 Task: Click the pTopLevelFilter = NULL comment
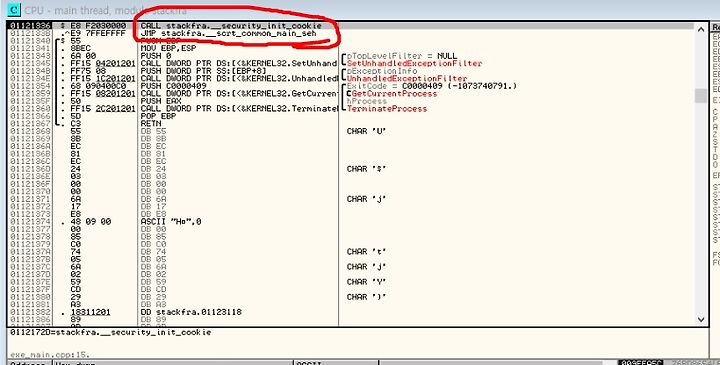402,56
